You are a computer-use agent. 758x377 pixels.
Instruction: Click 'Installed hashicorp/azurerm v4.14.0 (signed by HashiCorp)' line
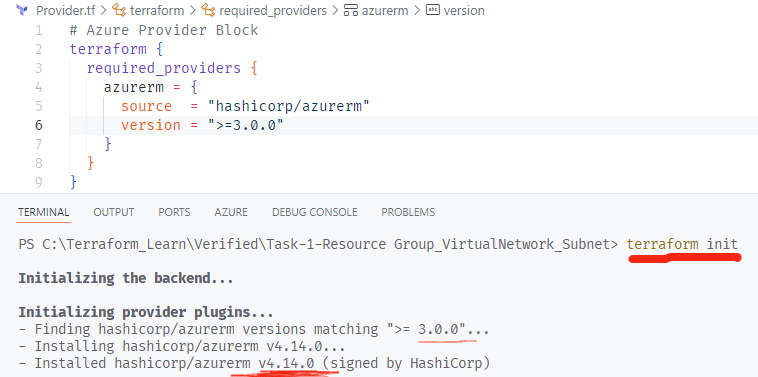point(254,363)
